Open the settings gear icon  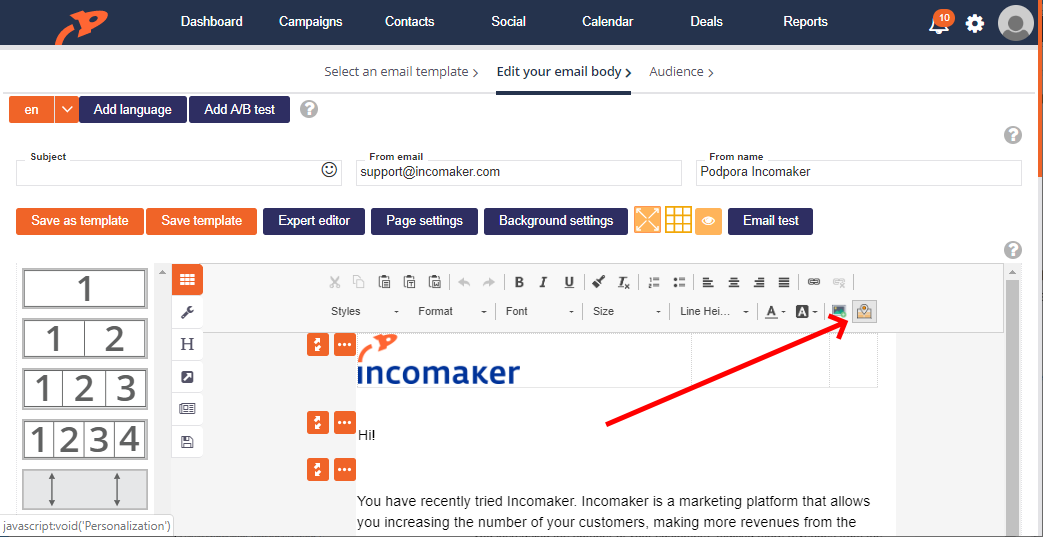click(x=974, y=25)
